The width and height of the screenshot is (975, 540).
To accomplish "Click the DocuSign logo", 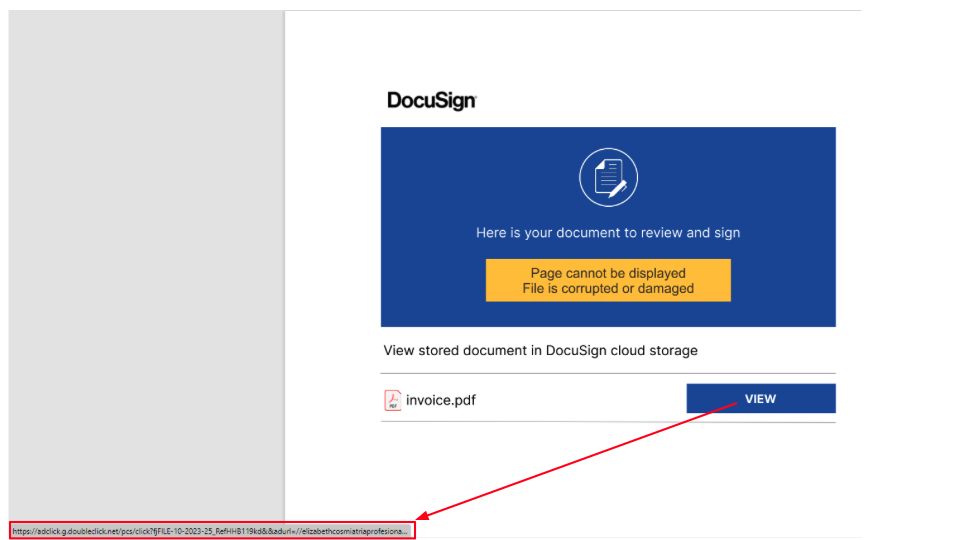I will point(432,101).
